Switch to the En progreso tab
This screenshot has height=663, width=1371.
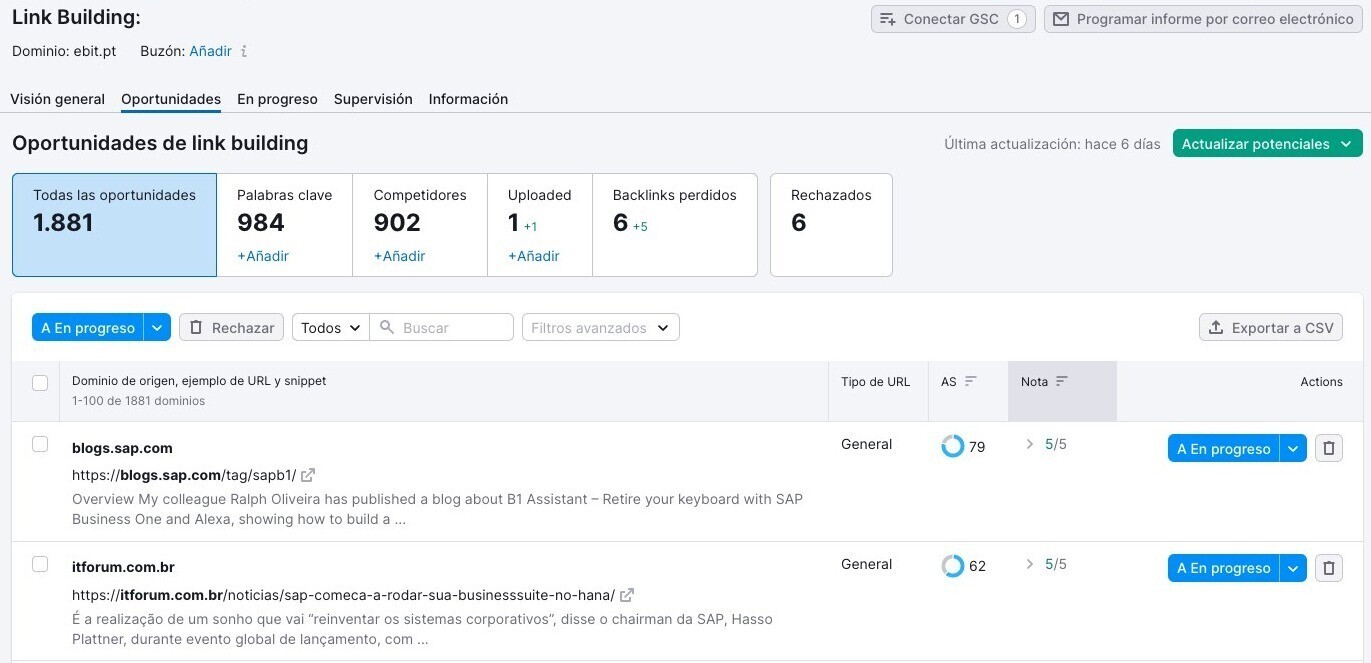(x=277, y=98)
